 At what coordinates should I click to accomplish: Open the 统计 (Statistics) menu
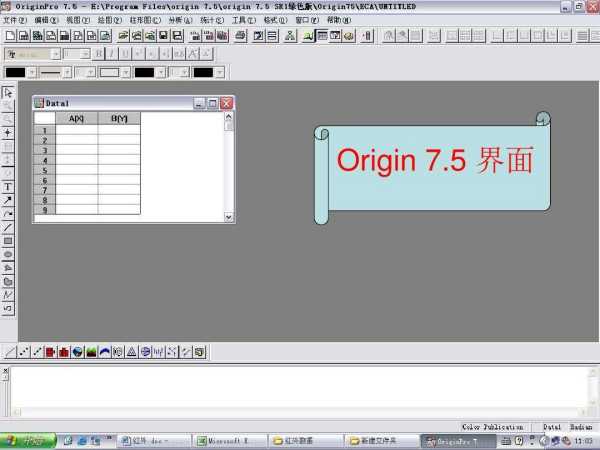(x=212, y=20)
